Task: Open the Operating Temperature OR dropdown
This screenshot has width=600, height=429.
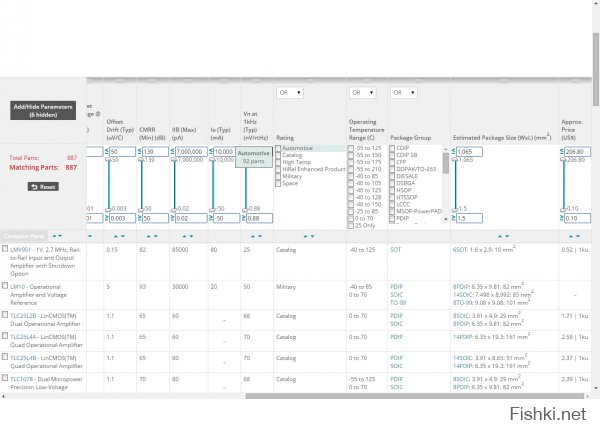Action: (x=361, y=93)
